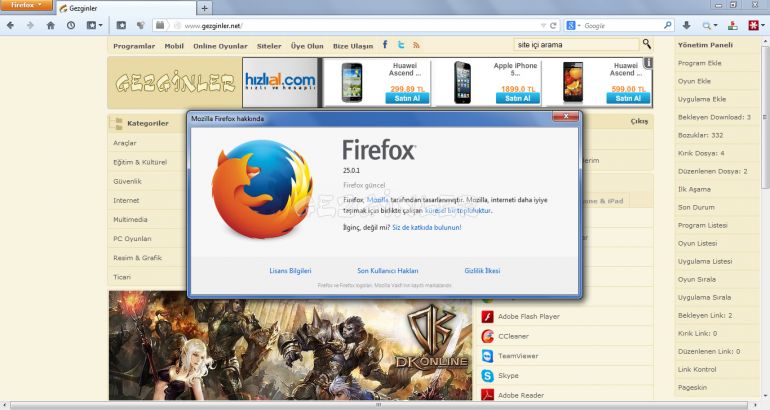Open the Gizlilik İlkesi link
The width and height of the screenshot is (770, 410).
pos(482,270)
